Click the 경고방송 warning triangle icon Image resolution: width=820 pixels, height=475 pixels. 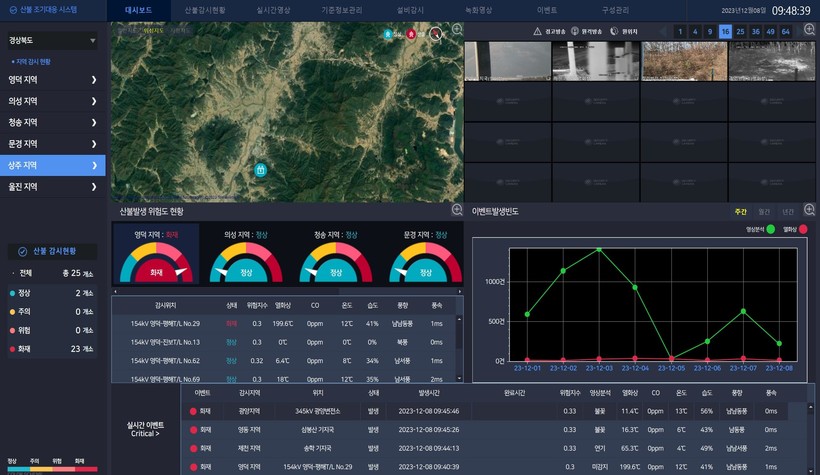pos(538,32)
